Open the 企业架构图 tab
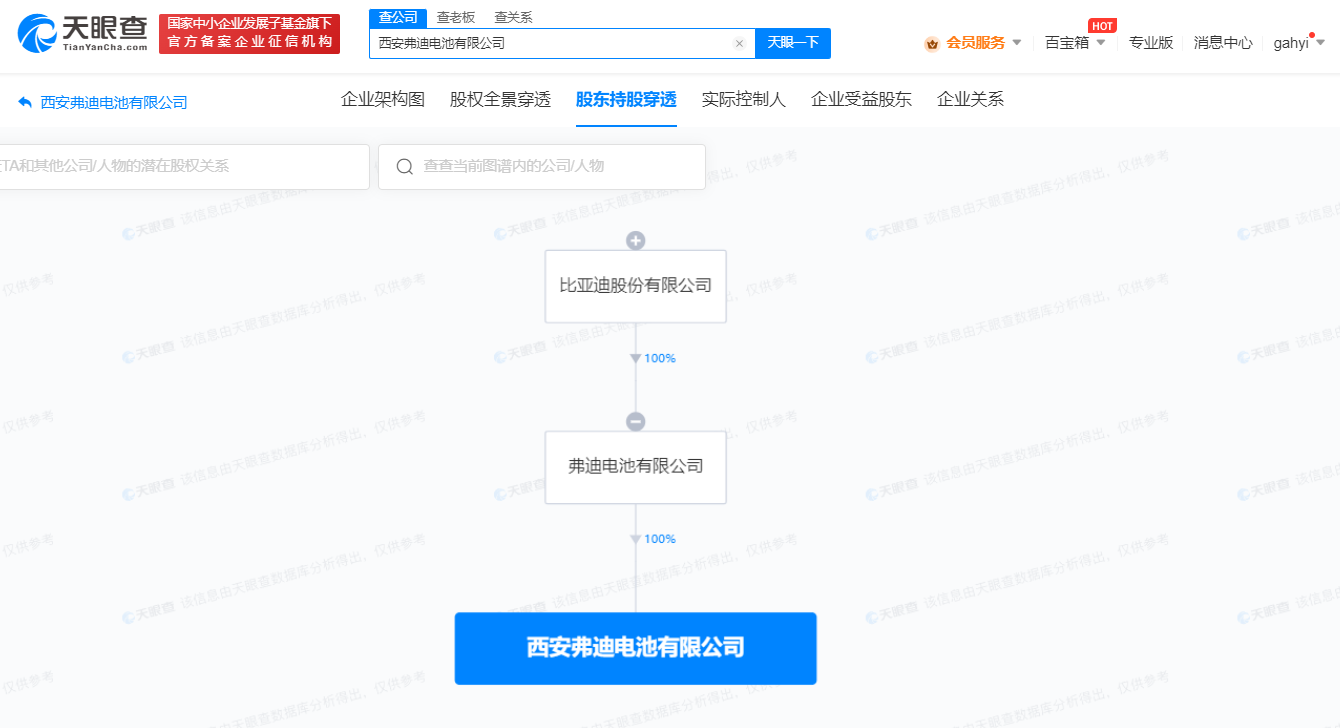The width and height of the screenshot is (1340, 728). pyautogui.click(x=383, y=99)
